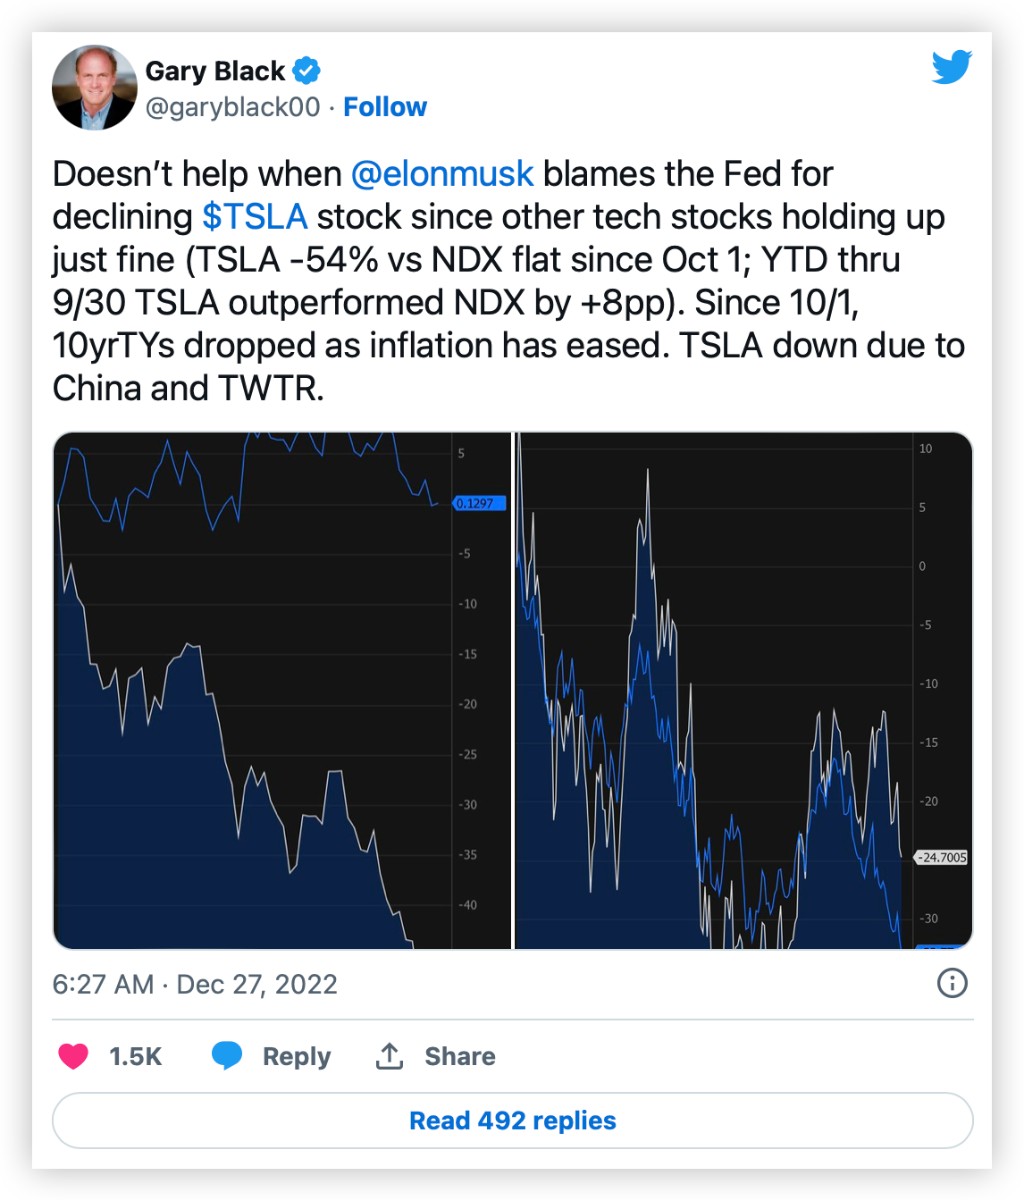Viewport: 1024px width, 1200px height.
Task: Click the Gary Black display name
Action: 215,71
